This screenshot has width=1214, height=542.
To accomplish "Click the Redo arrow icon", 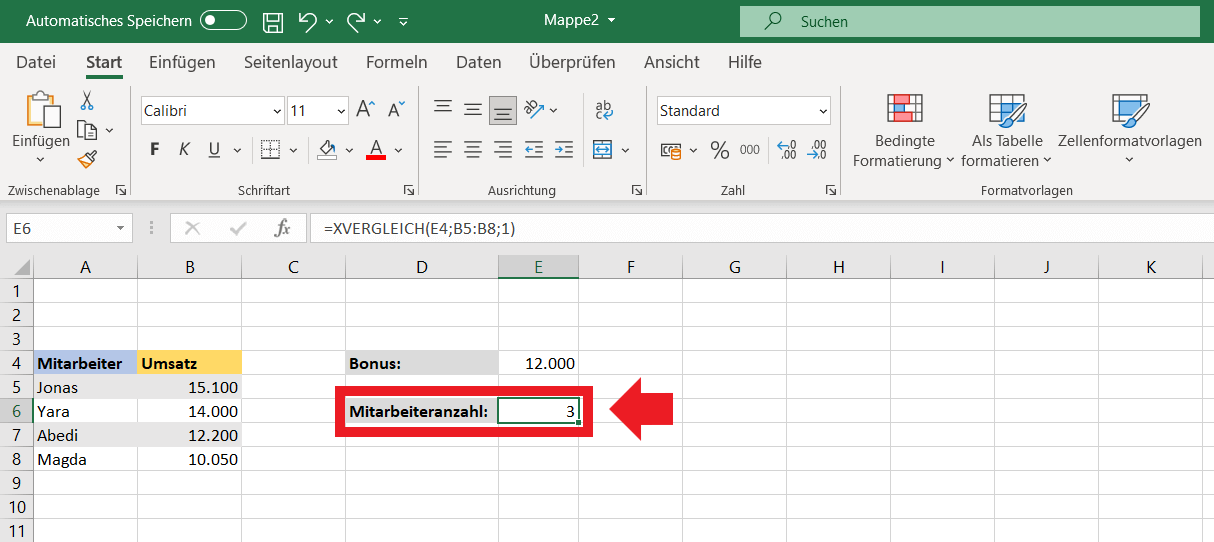I will pos(356,20).
